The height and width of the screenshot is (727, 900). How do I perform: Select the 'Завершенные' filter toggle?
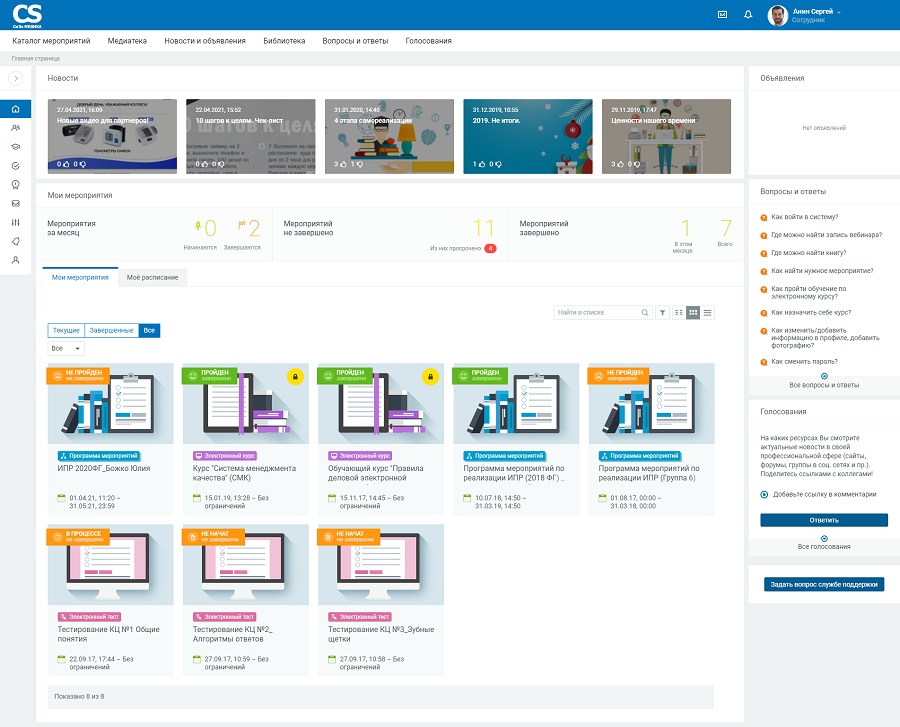tap(111, 330)
